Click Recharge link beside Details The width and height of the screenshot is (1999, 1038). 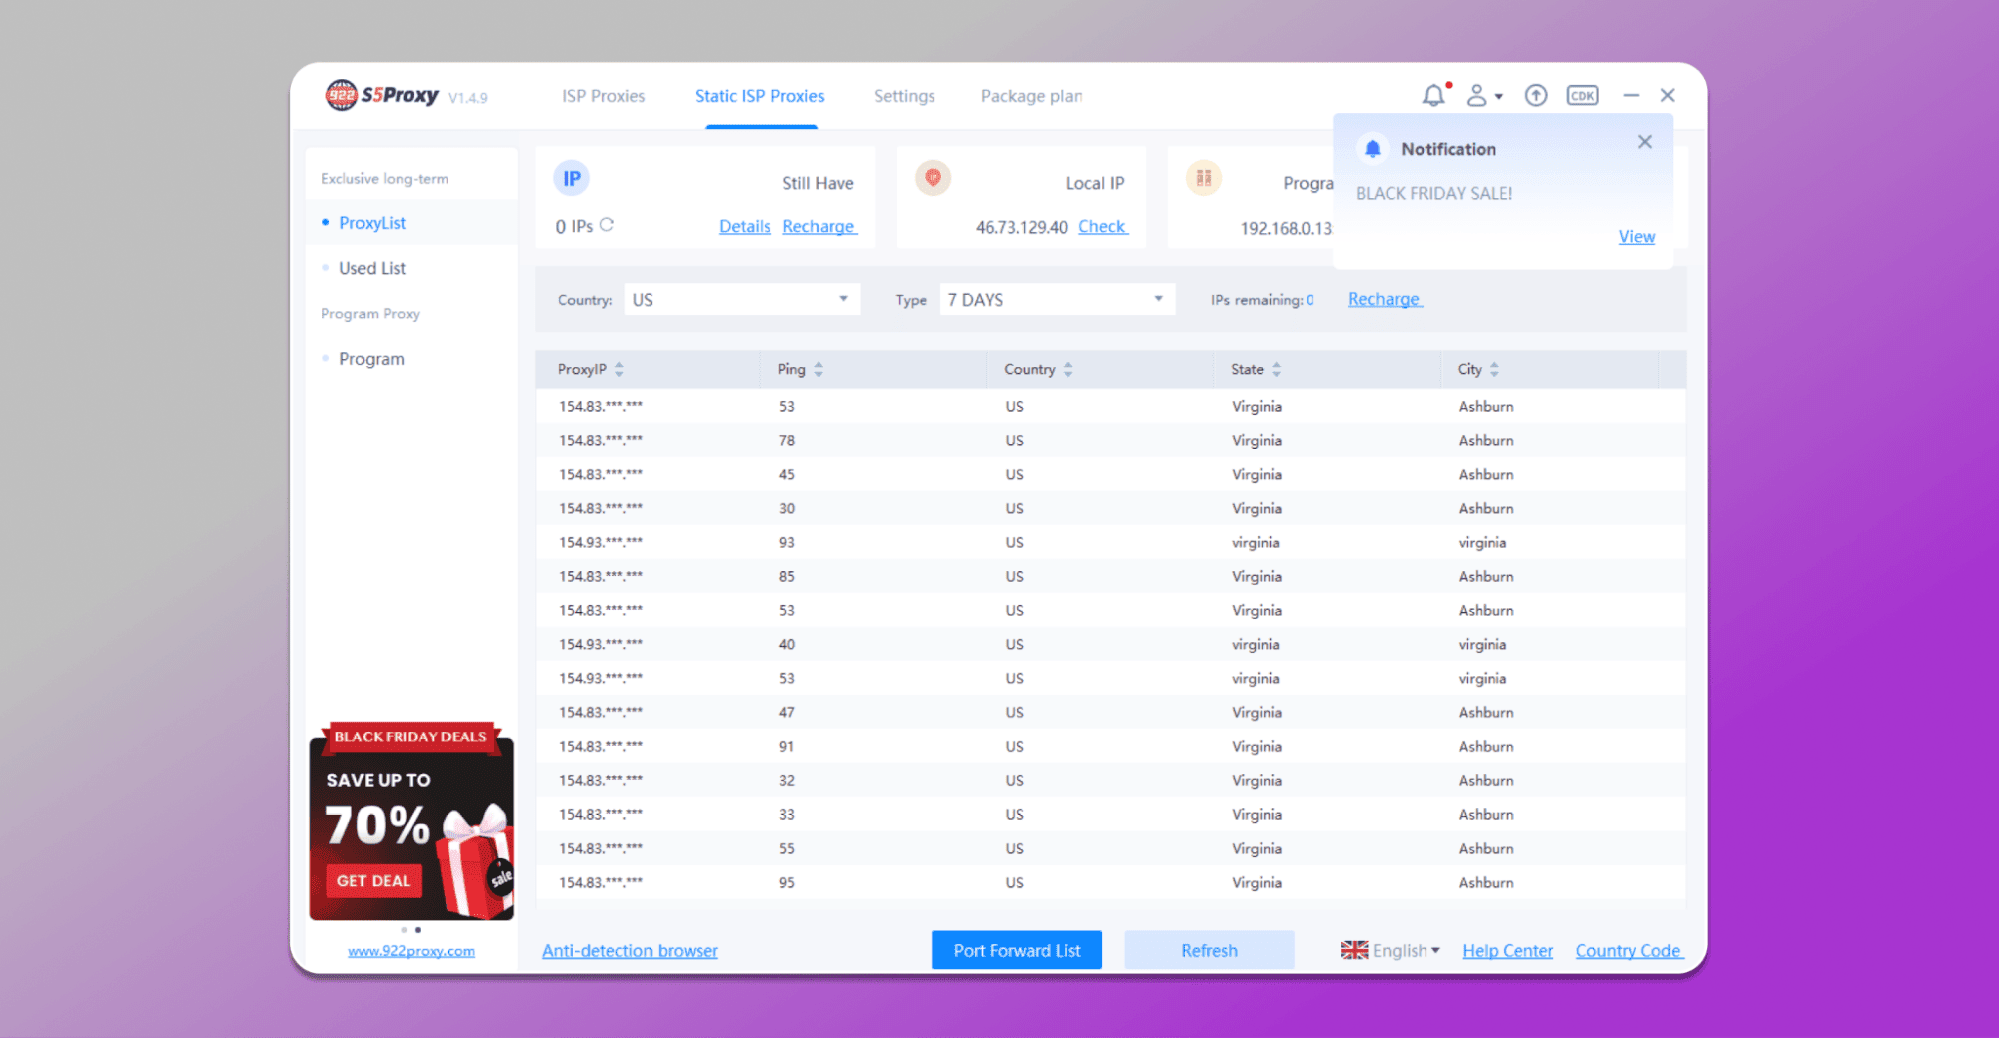(x=819, y=226)
